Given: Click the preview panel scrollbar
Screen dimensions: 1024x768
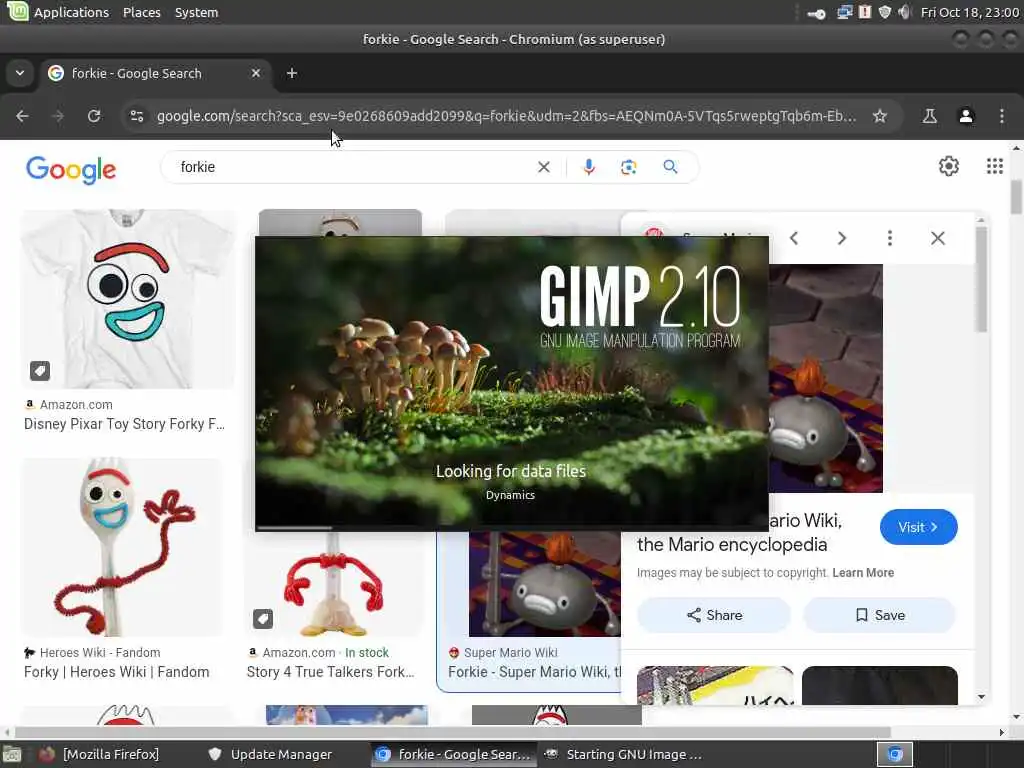Looking at the screenshot, I should [981, 281].
